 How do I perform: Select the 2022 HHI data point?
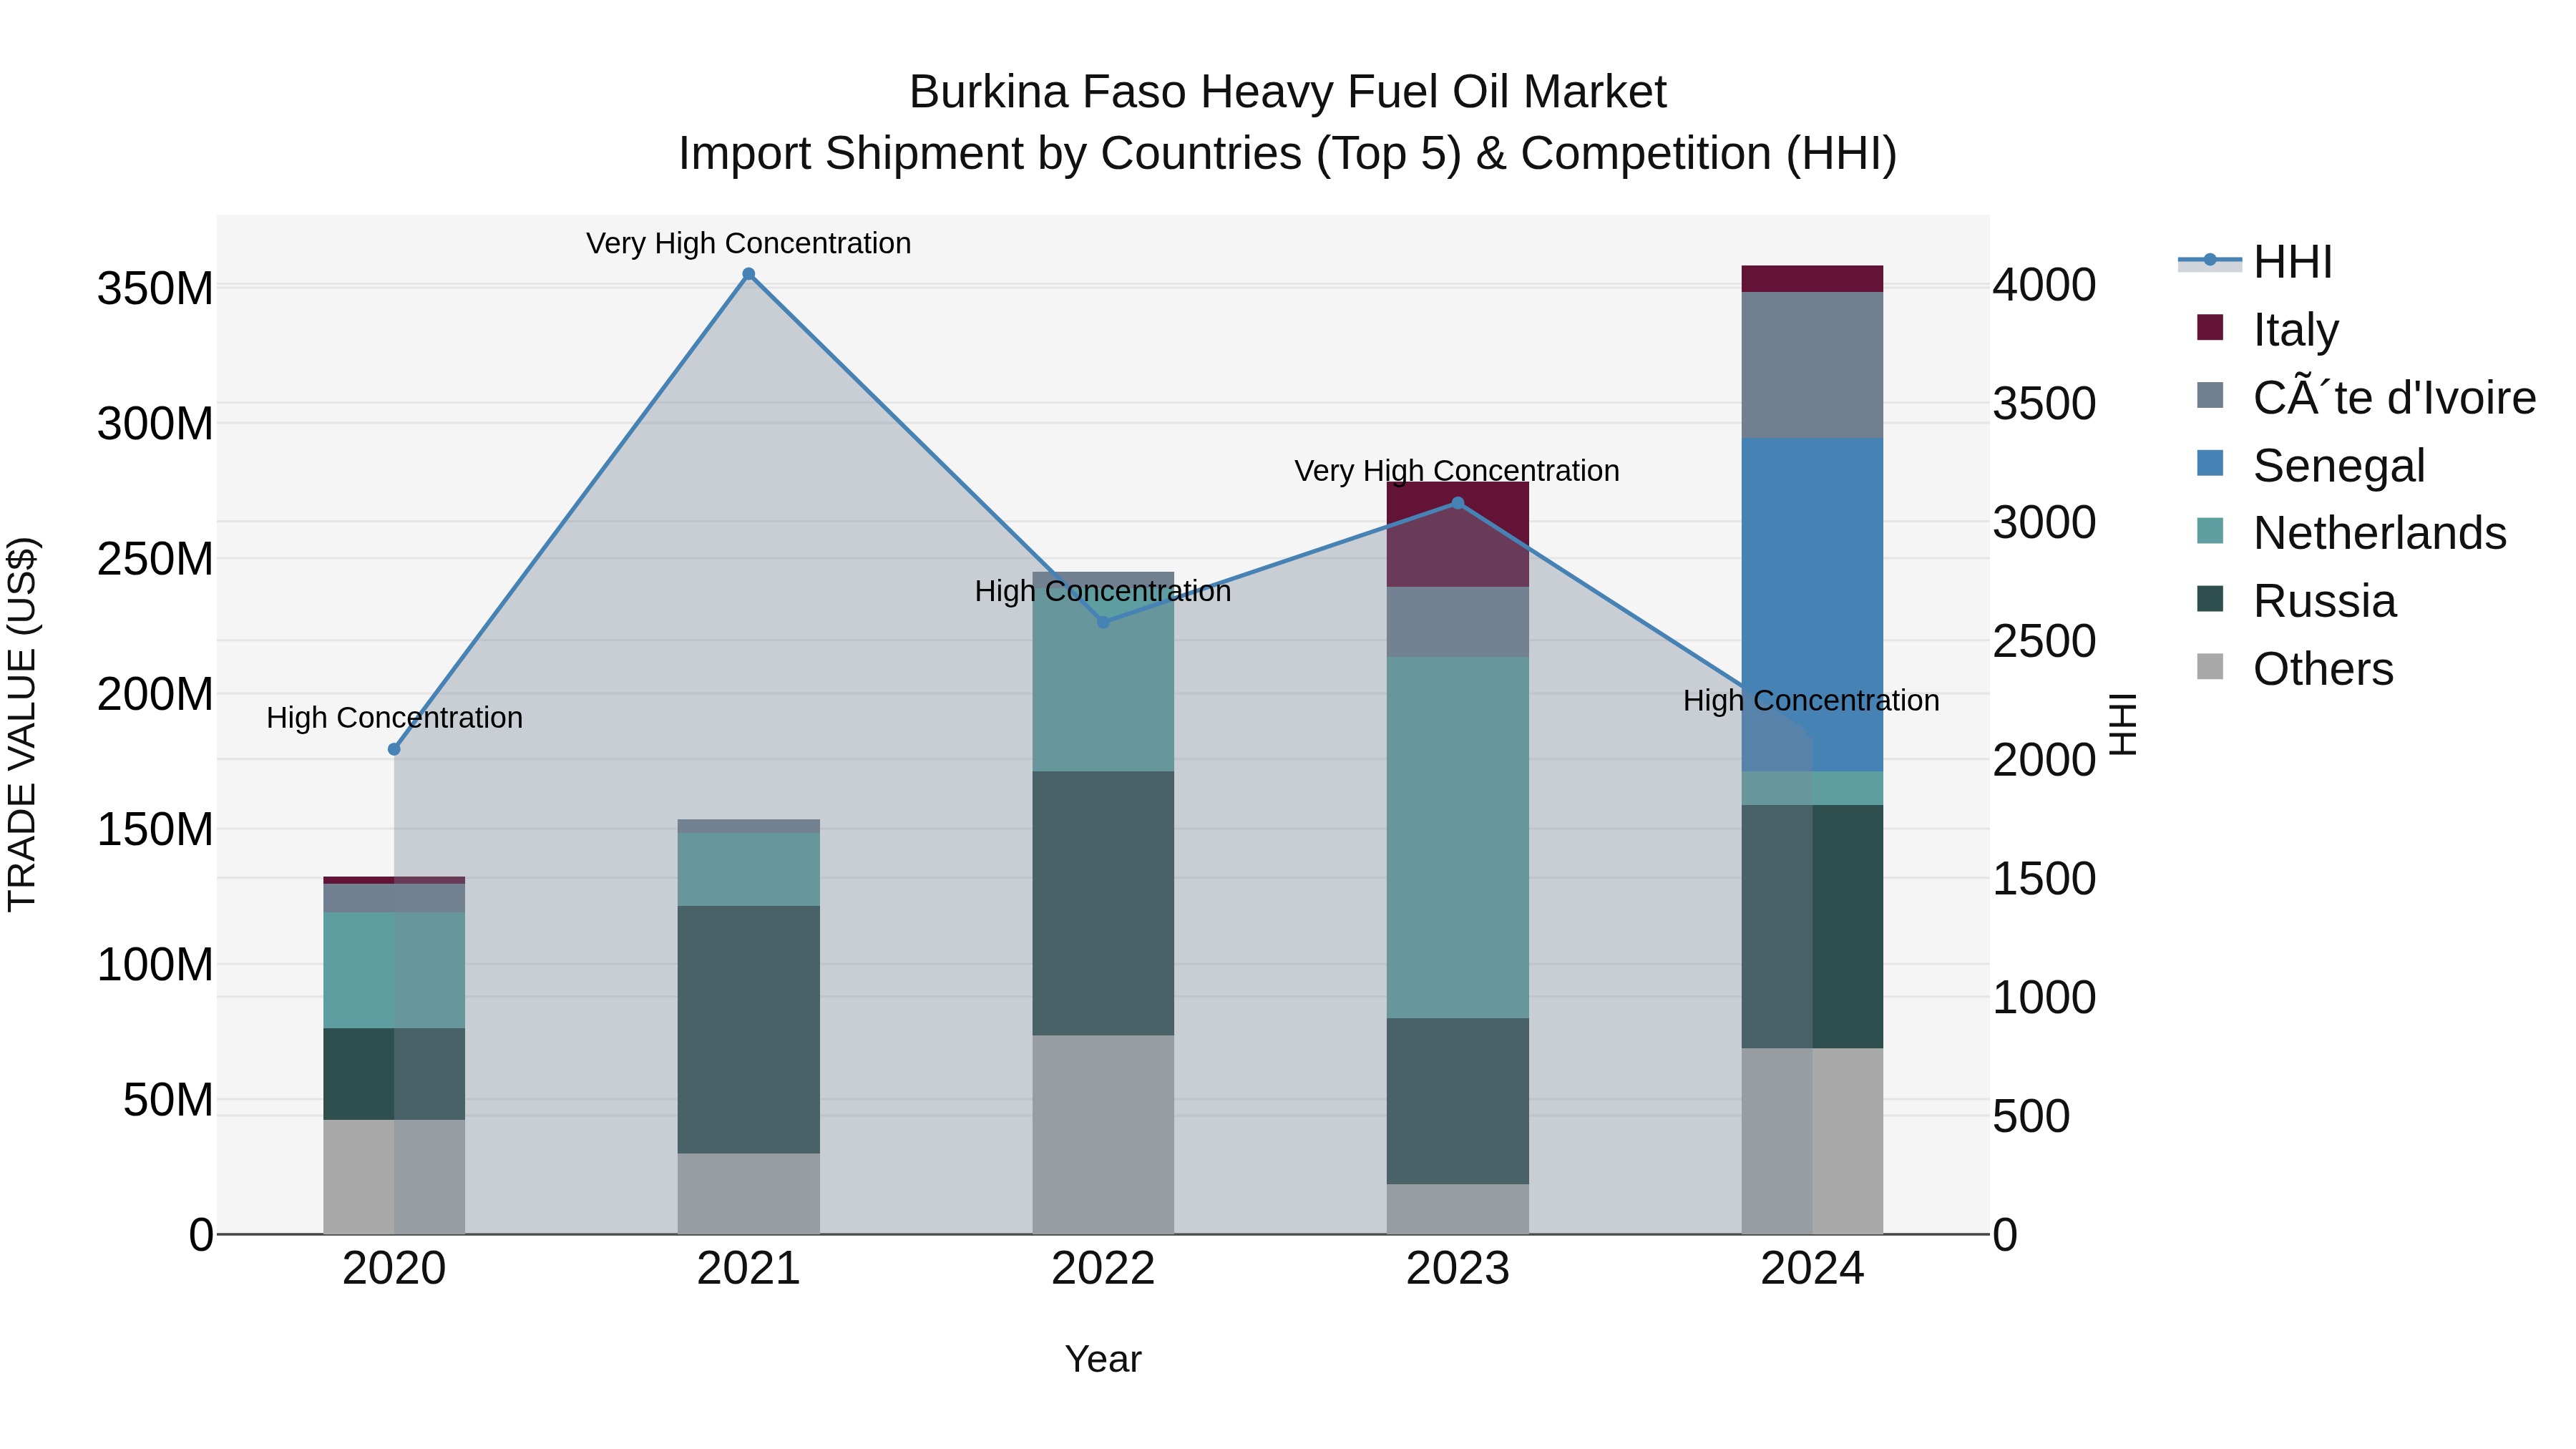[x=1103, y=622]
